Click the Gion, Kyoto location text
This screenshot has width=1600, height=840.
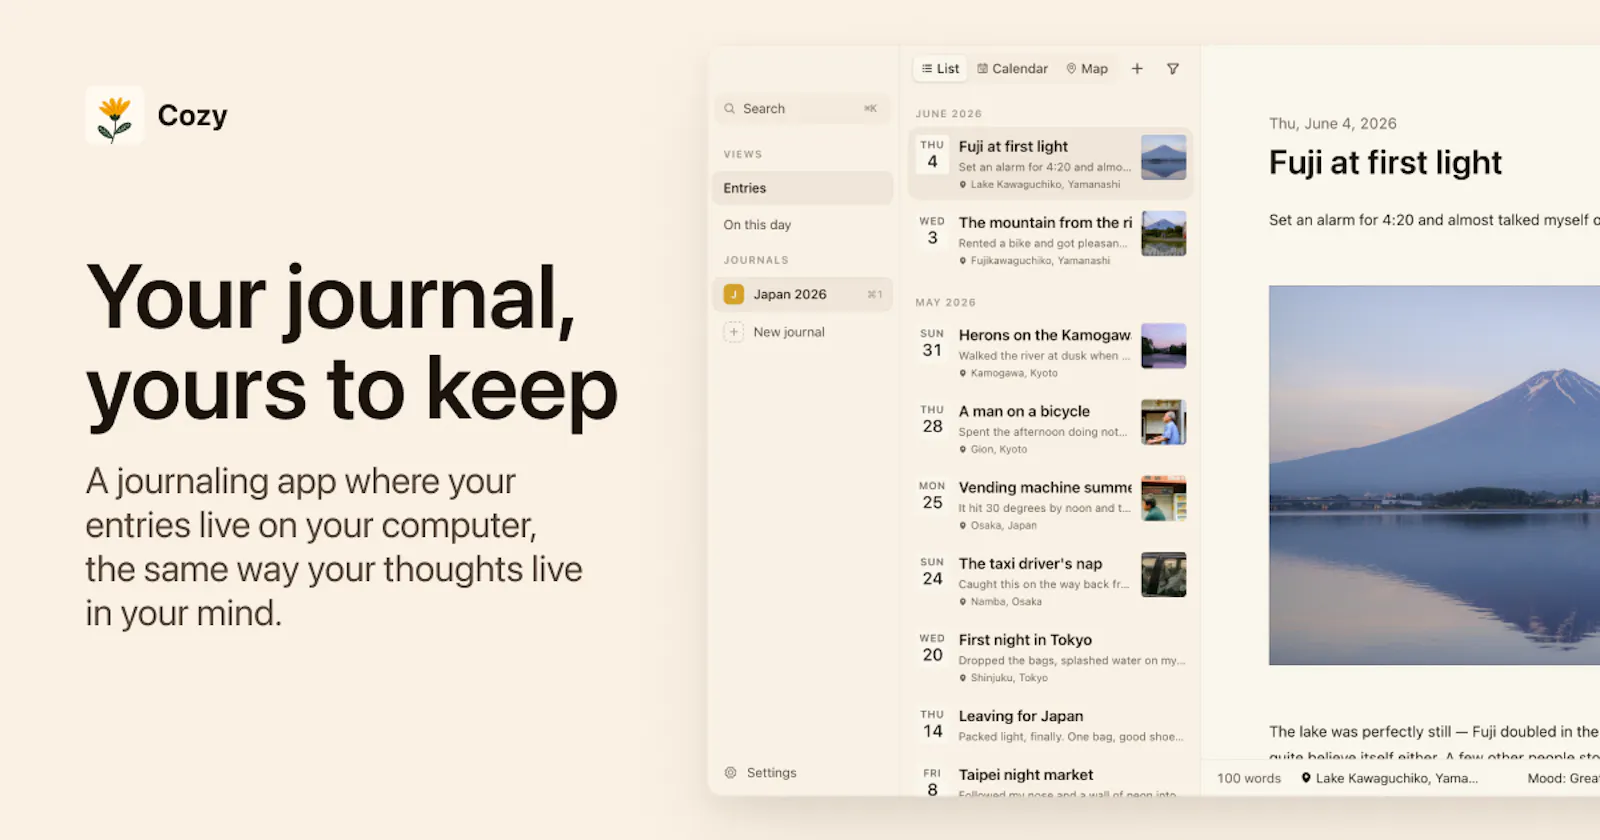coord(999,449)
